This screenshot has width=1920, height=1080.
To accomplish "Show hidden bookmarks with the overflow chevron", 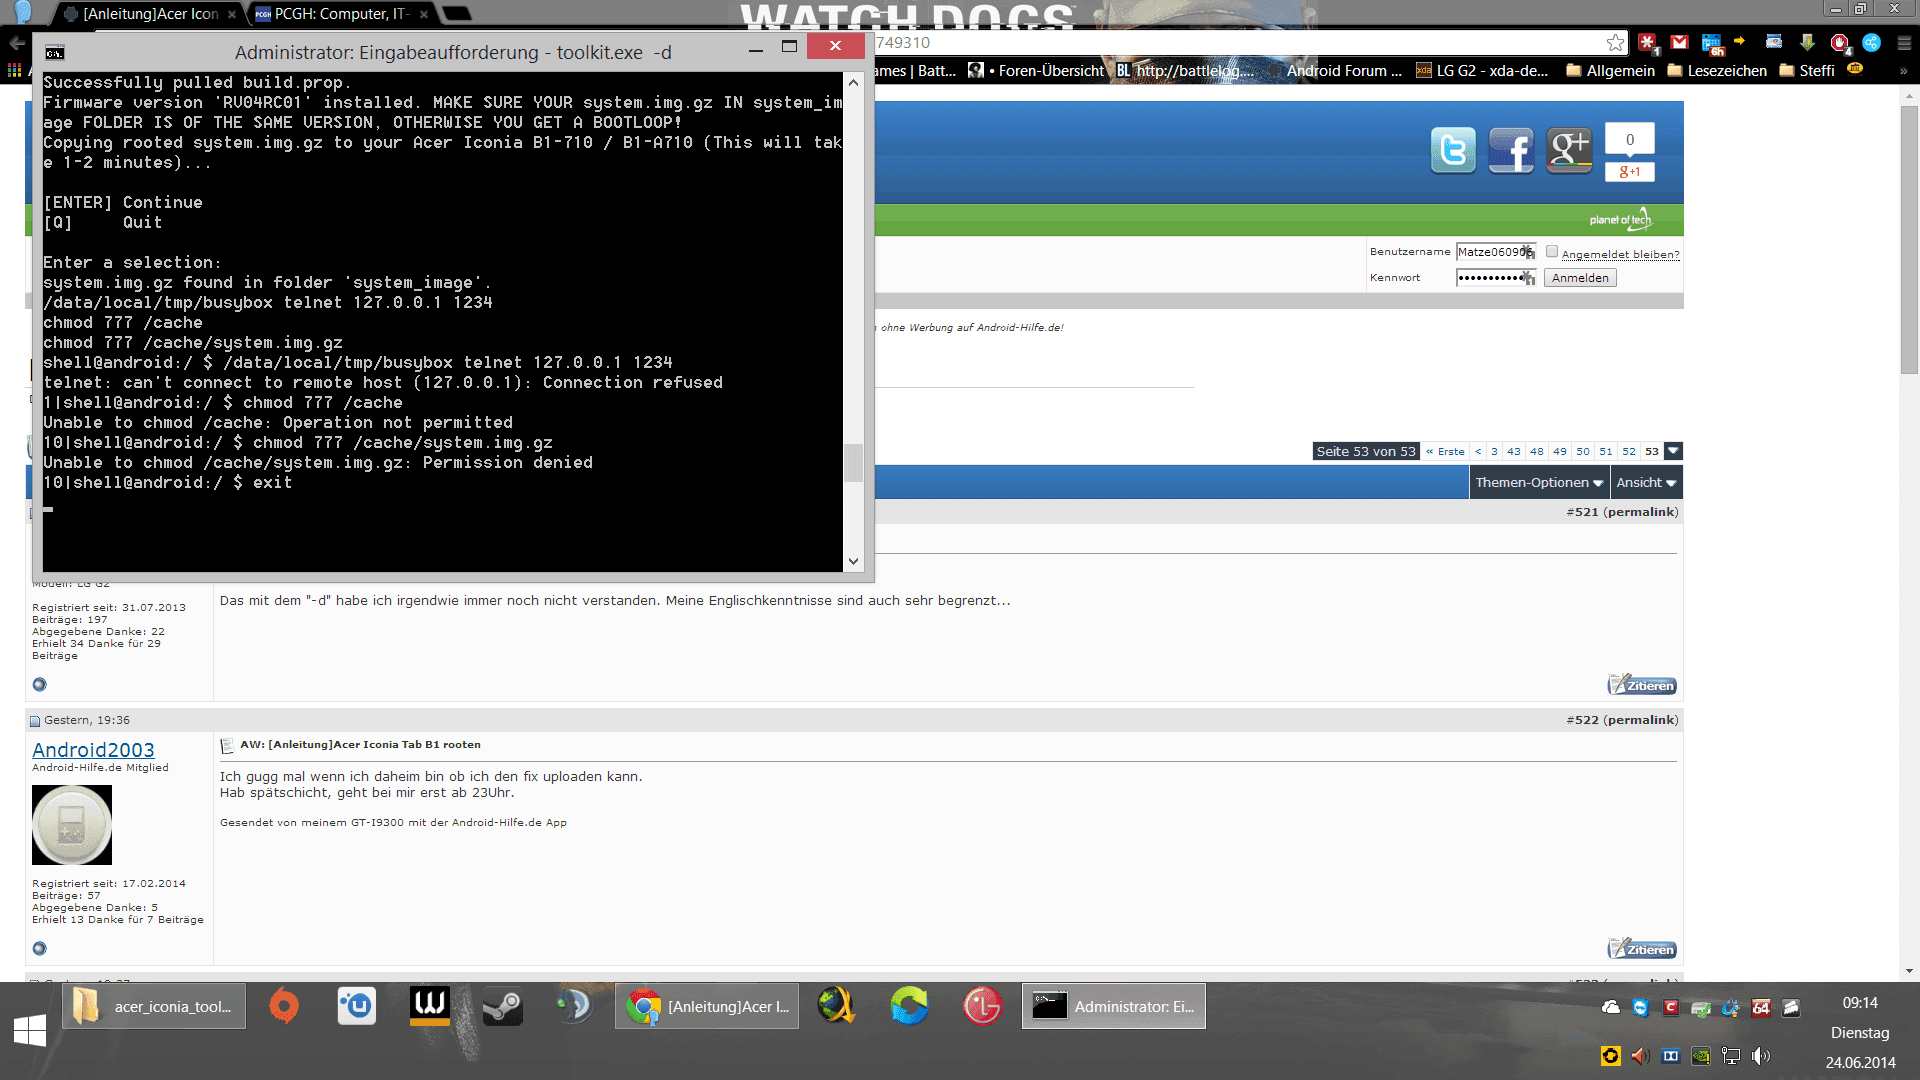I will (1903, 71).
